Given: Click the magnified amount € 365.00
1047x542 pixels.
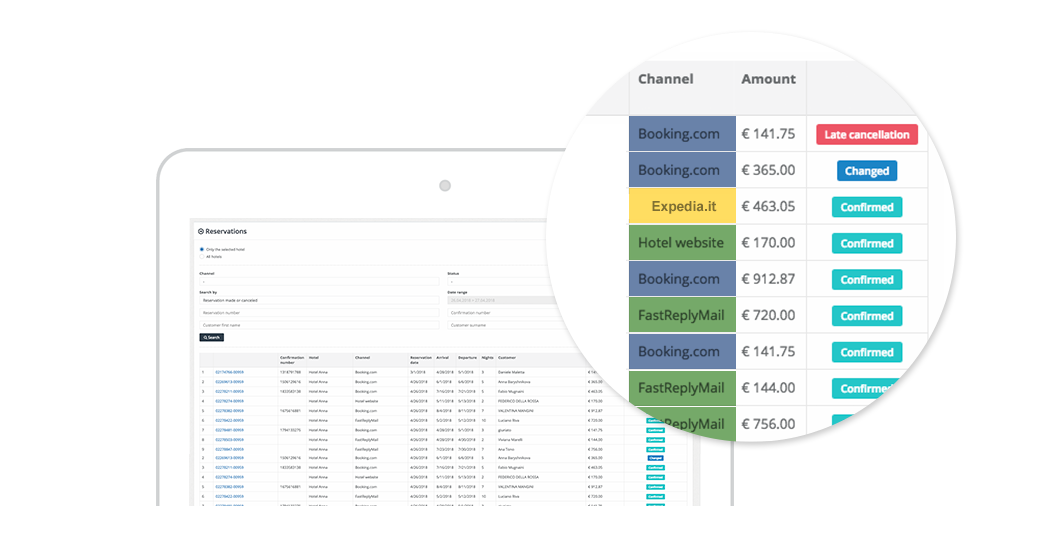Looking at the screenshot, I should click(768, 170).
